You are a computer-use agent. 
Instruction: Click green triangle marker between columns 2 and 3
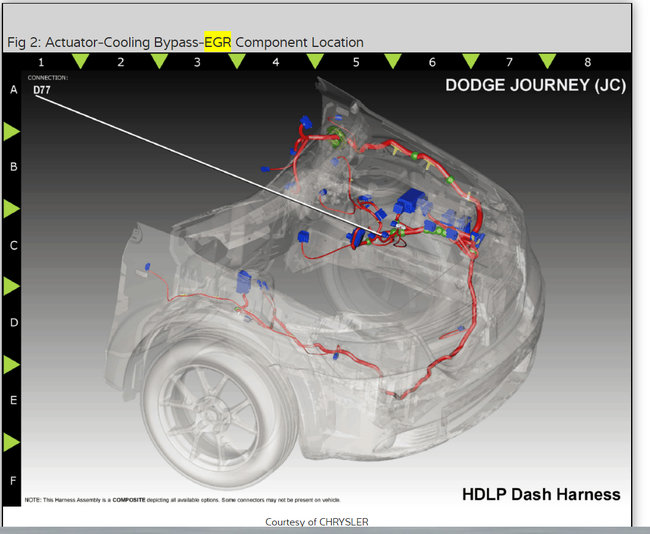159,61
